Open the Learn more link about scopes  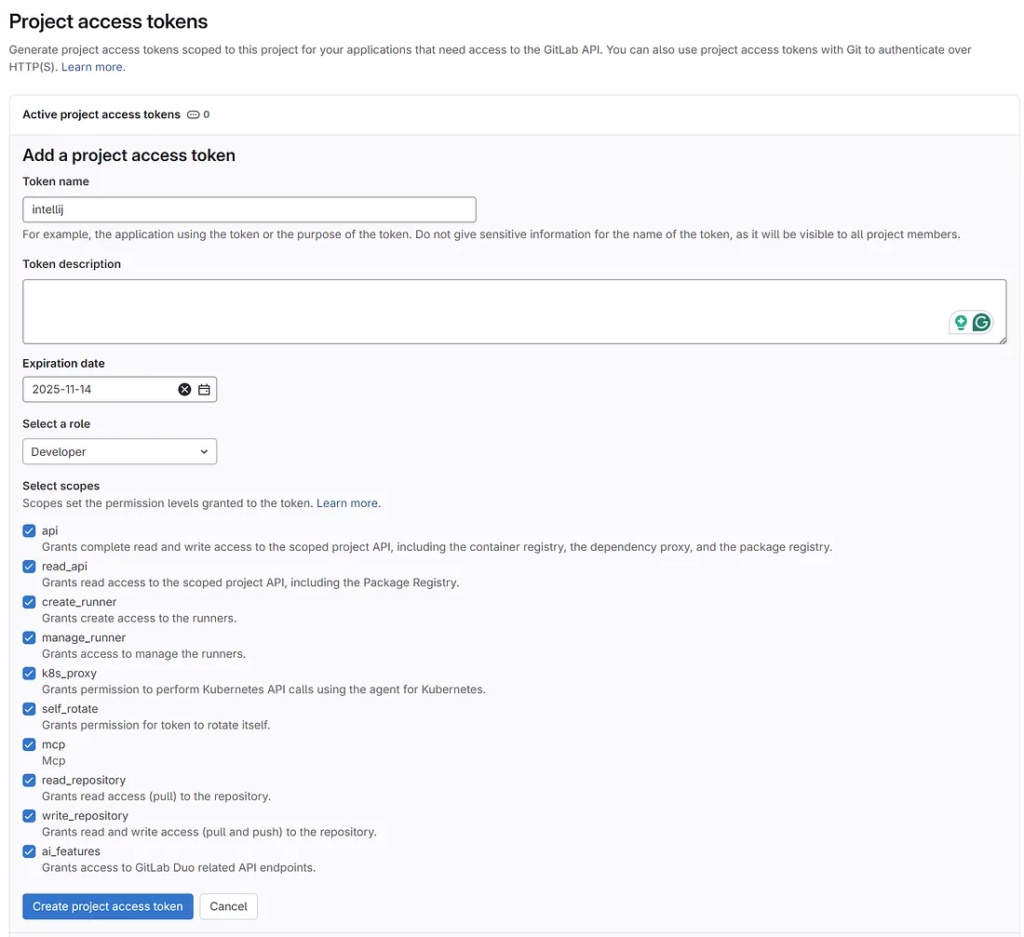(347, 503)
